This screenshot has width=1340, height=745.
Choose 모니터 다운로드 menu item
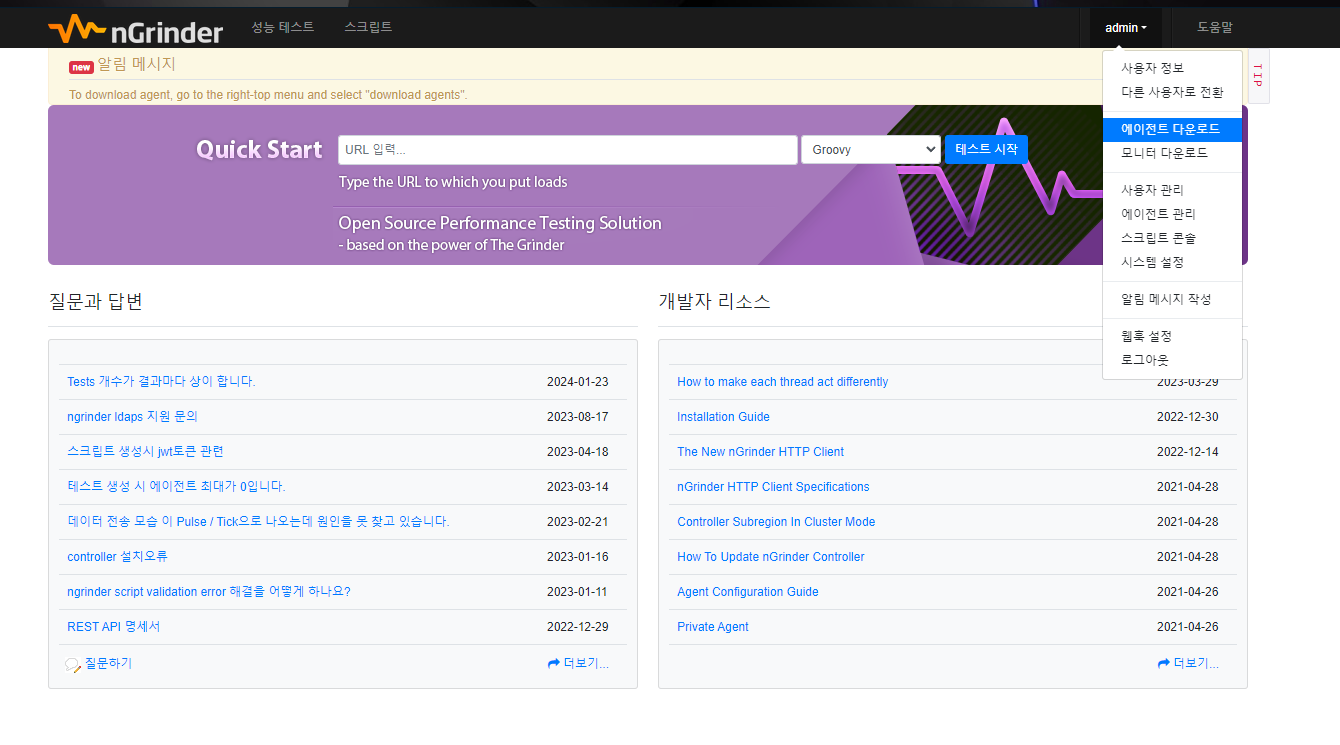(x=1172, y=153)
